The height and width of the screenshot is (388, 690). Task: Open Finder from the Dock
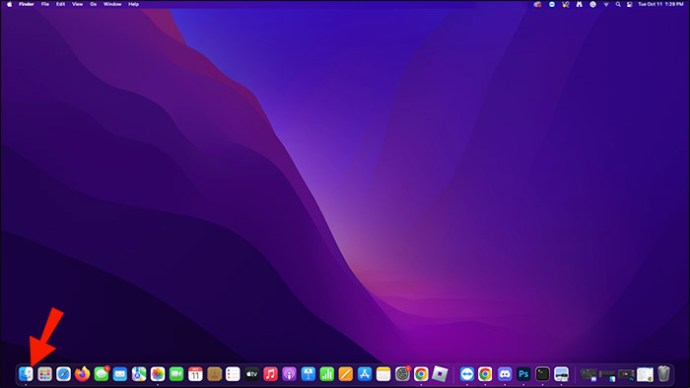26,374
